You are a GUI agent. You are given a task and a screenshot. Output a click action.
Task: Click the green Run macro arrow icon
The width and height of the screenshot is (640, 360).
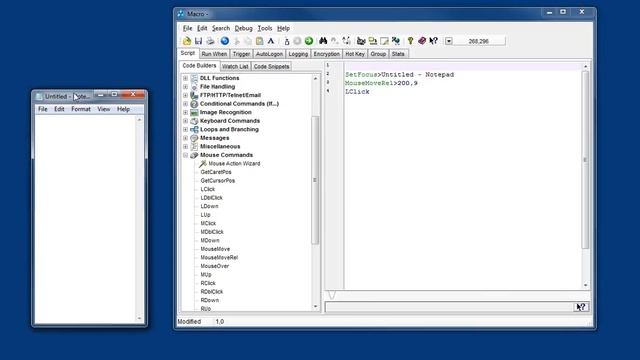coord(309,41)
